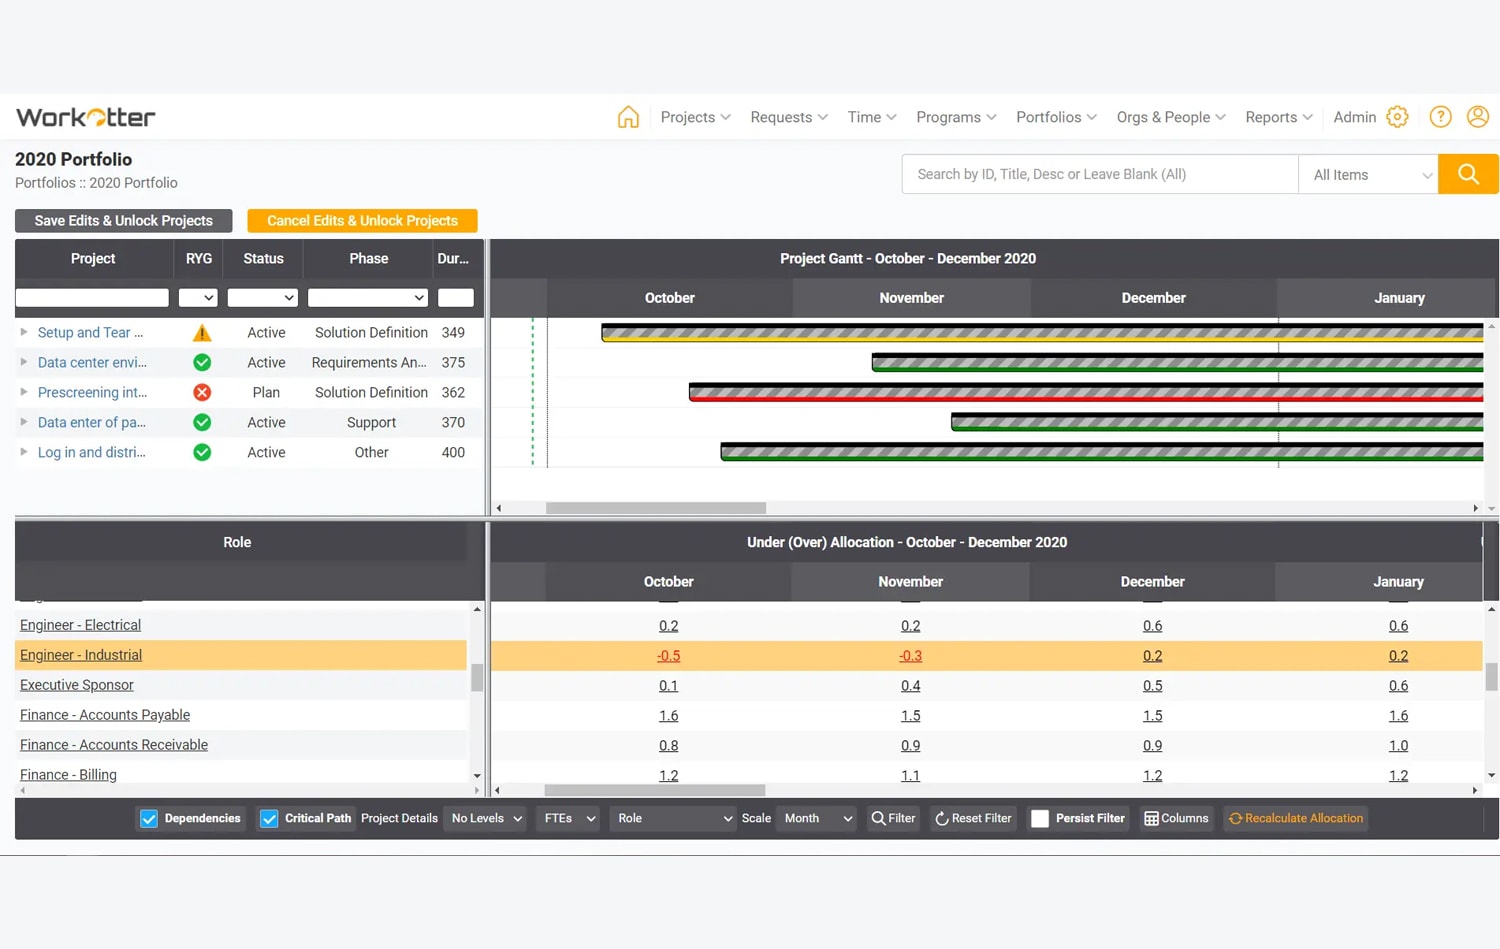
Task: Click inside the search by ID field
Action: (x=1098, y=173)
